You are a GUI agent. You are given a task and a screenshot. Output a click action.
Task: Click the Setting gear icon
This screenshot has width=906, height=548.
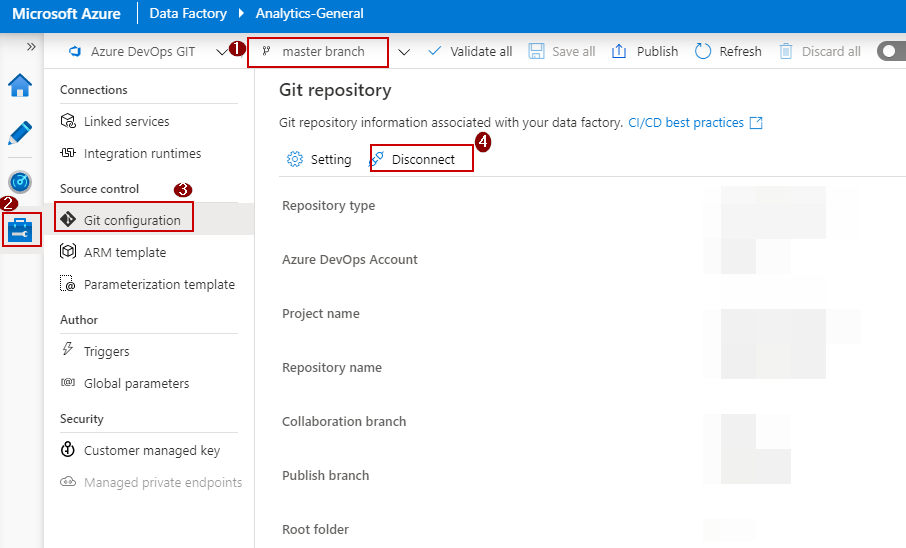pos(295,159)
